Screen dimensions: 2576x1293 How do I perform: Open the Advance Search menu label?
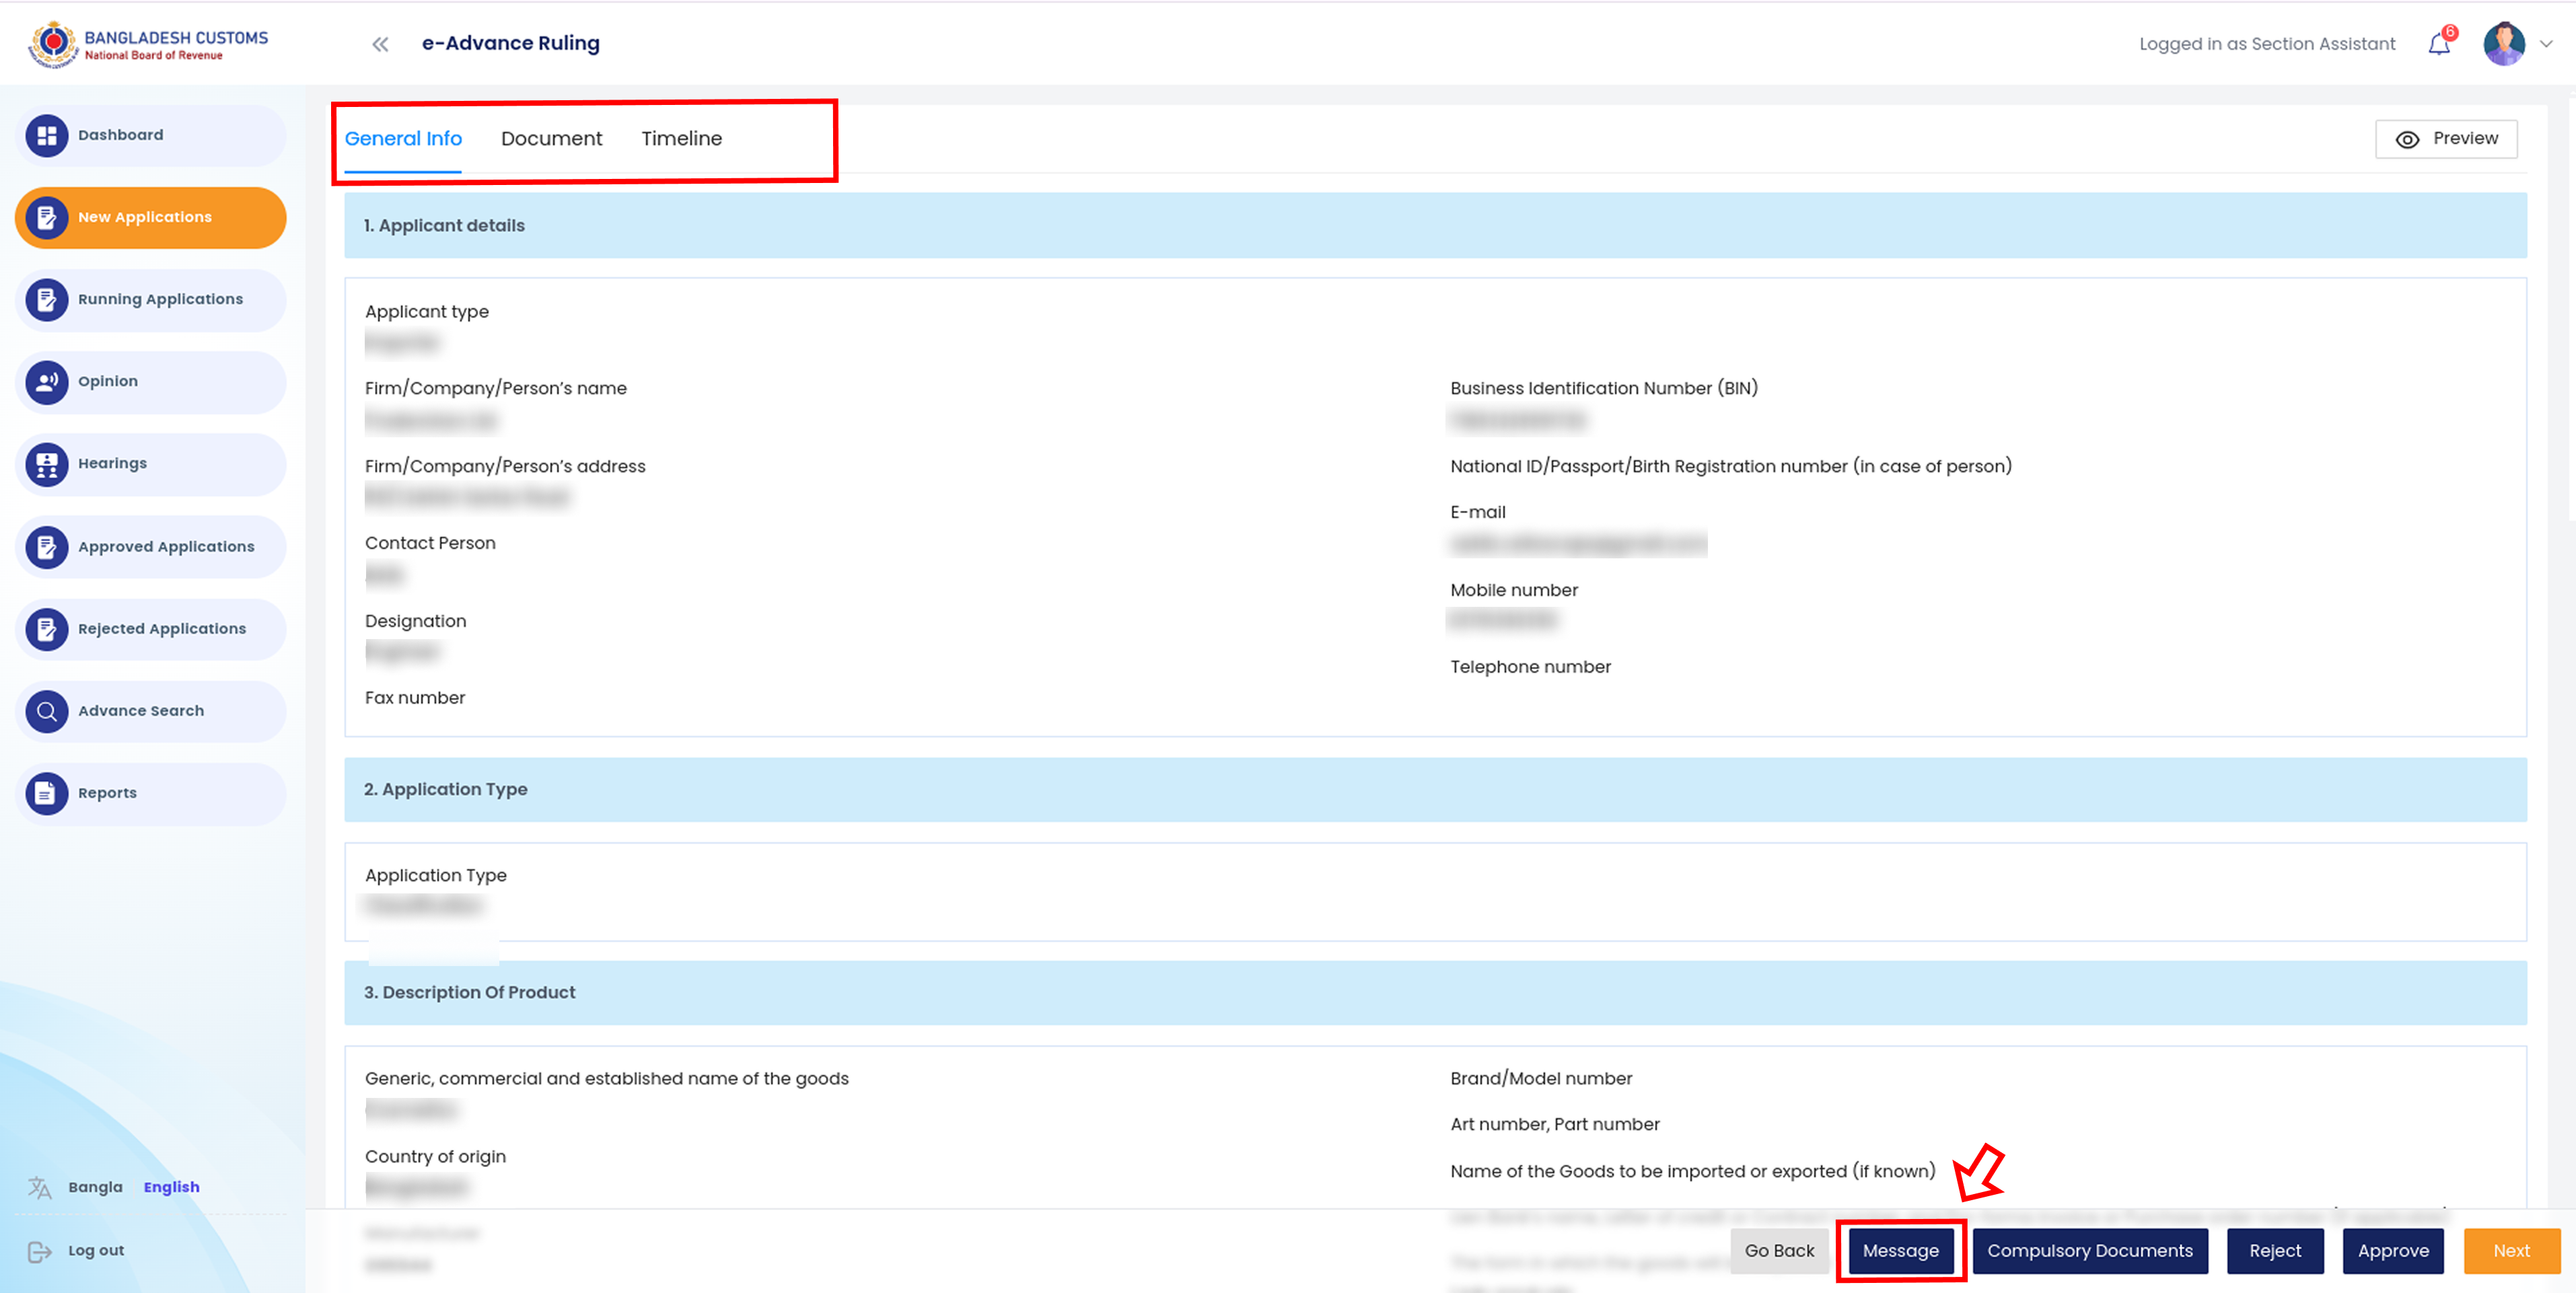pyautogui.click(x=141, y=710)
